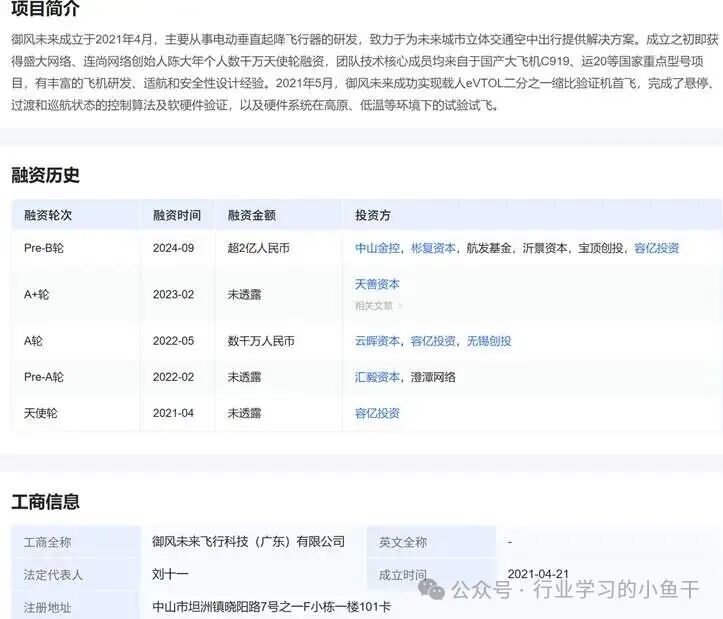Image resolution: width=723 pixels, height=619 pixels.
Task: Select the 超2亿人民币 amount cell
Action: pos(259,248)
